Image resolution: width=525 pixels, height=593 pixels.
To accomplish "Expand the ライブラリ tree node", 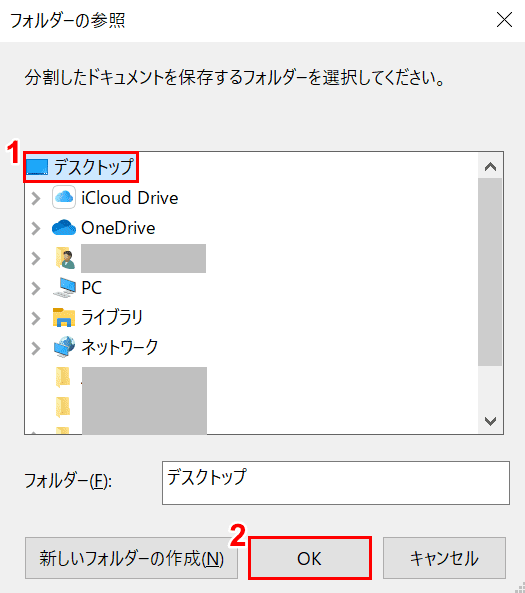I will 36,318.
